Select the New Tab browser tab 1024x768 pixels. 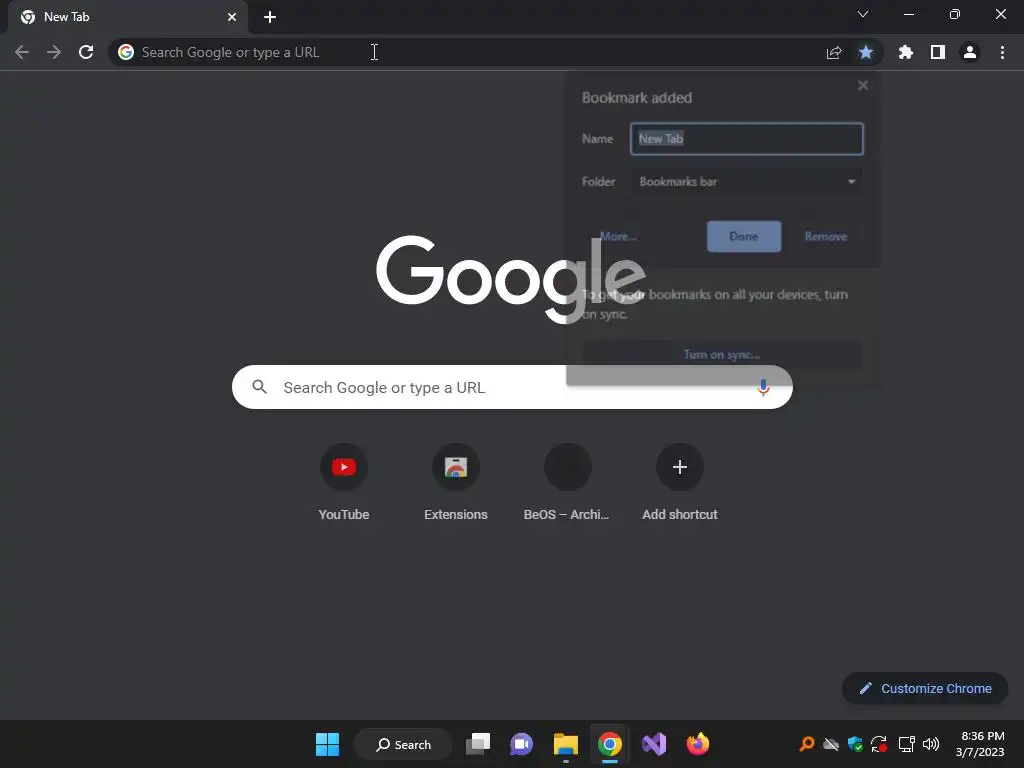pos(128,17)
